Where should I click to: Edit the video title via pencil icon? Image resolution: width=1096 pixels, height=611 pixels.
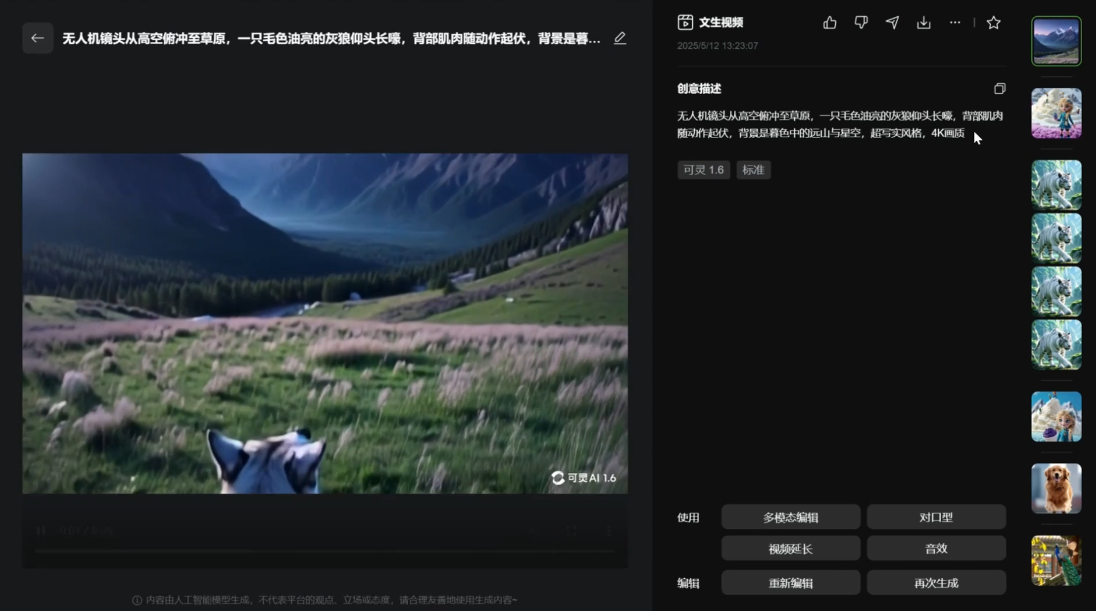[620, 37]
